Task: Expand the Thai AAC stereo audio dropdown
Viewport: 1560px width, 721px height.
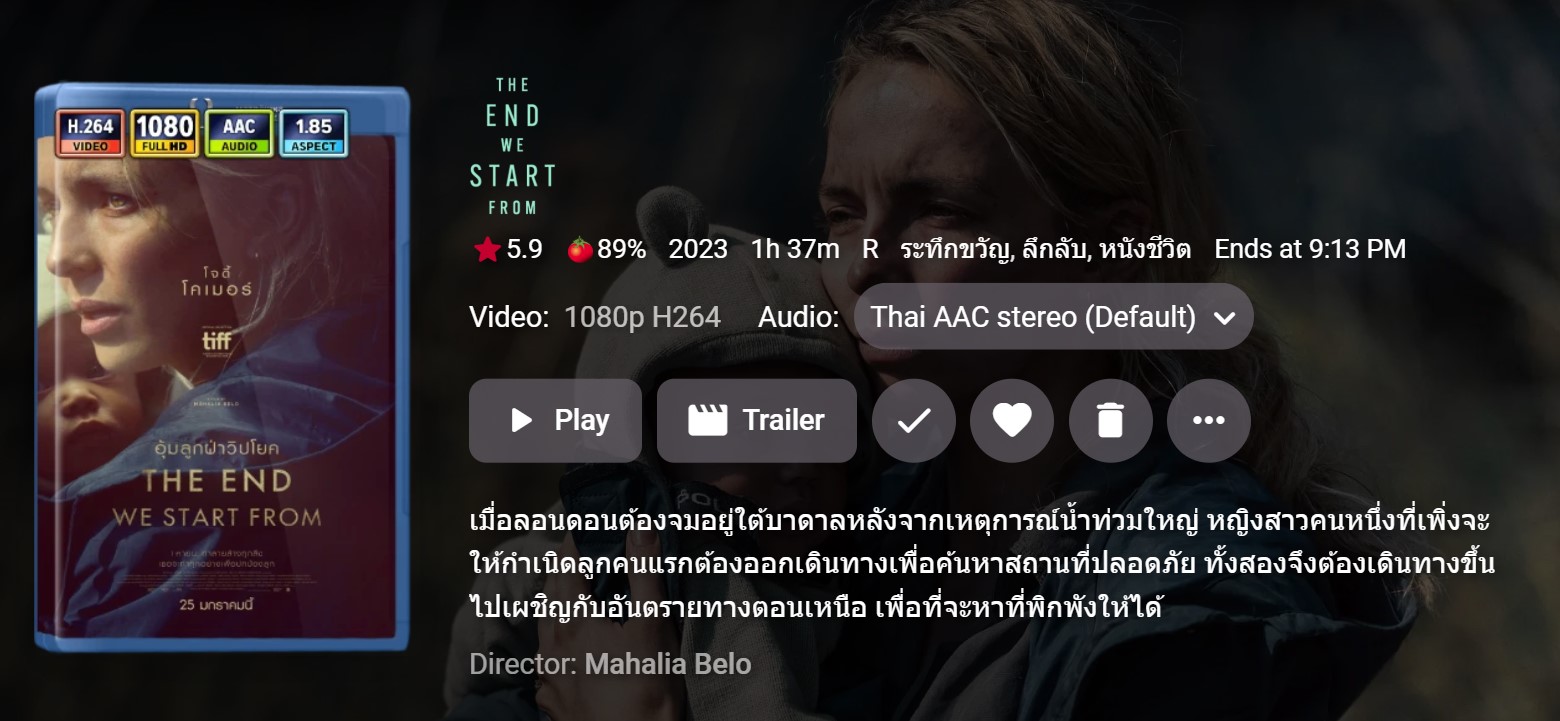Action: 1054,317
